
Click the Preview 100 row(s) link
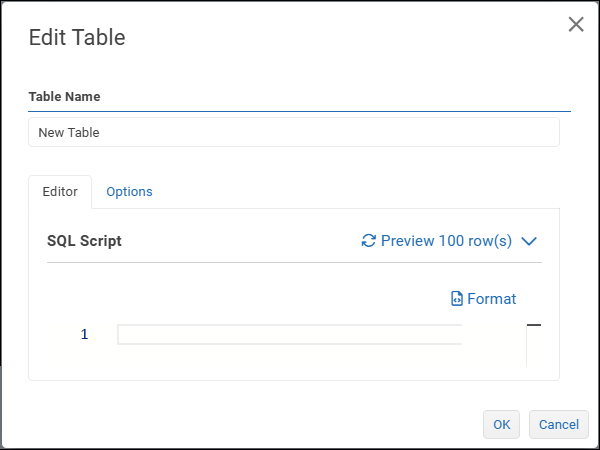pos(446,241)
